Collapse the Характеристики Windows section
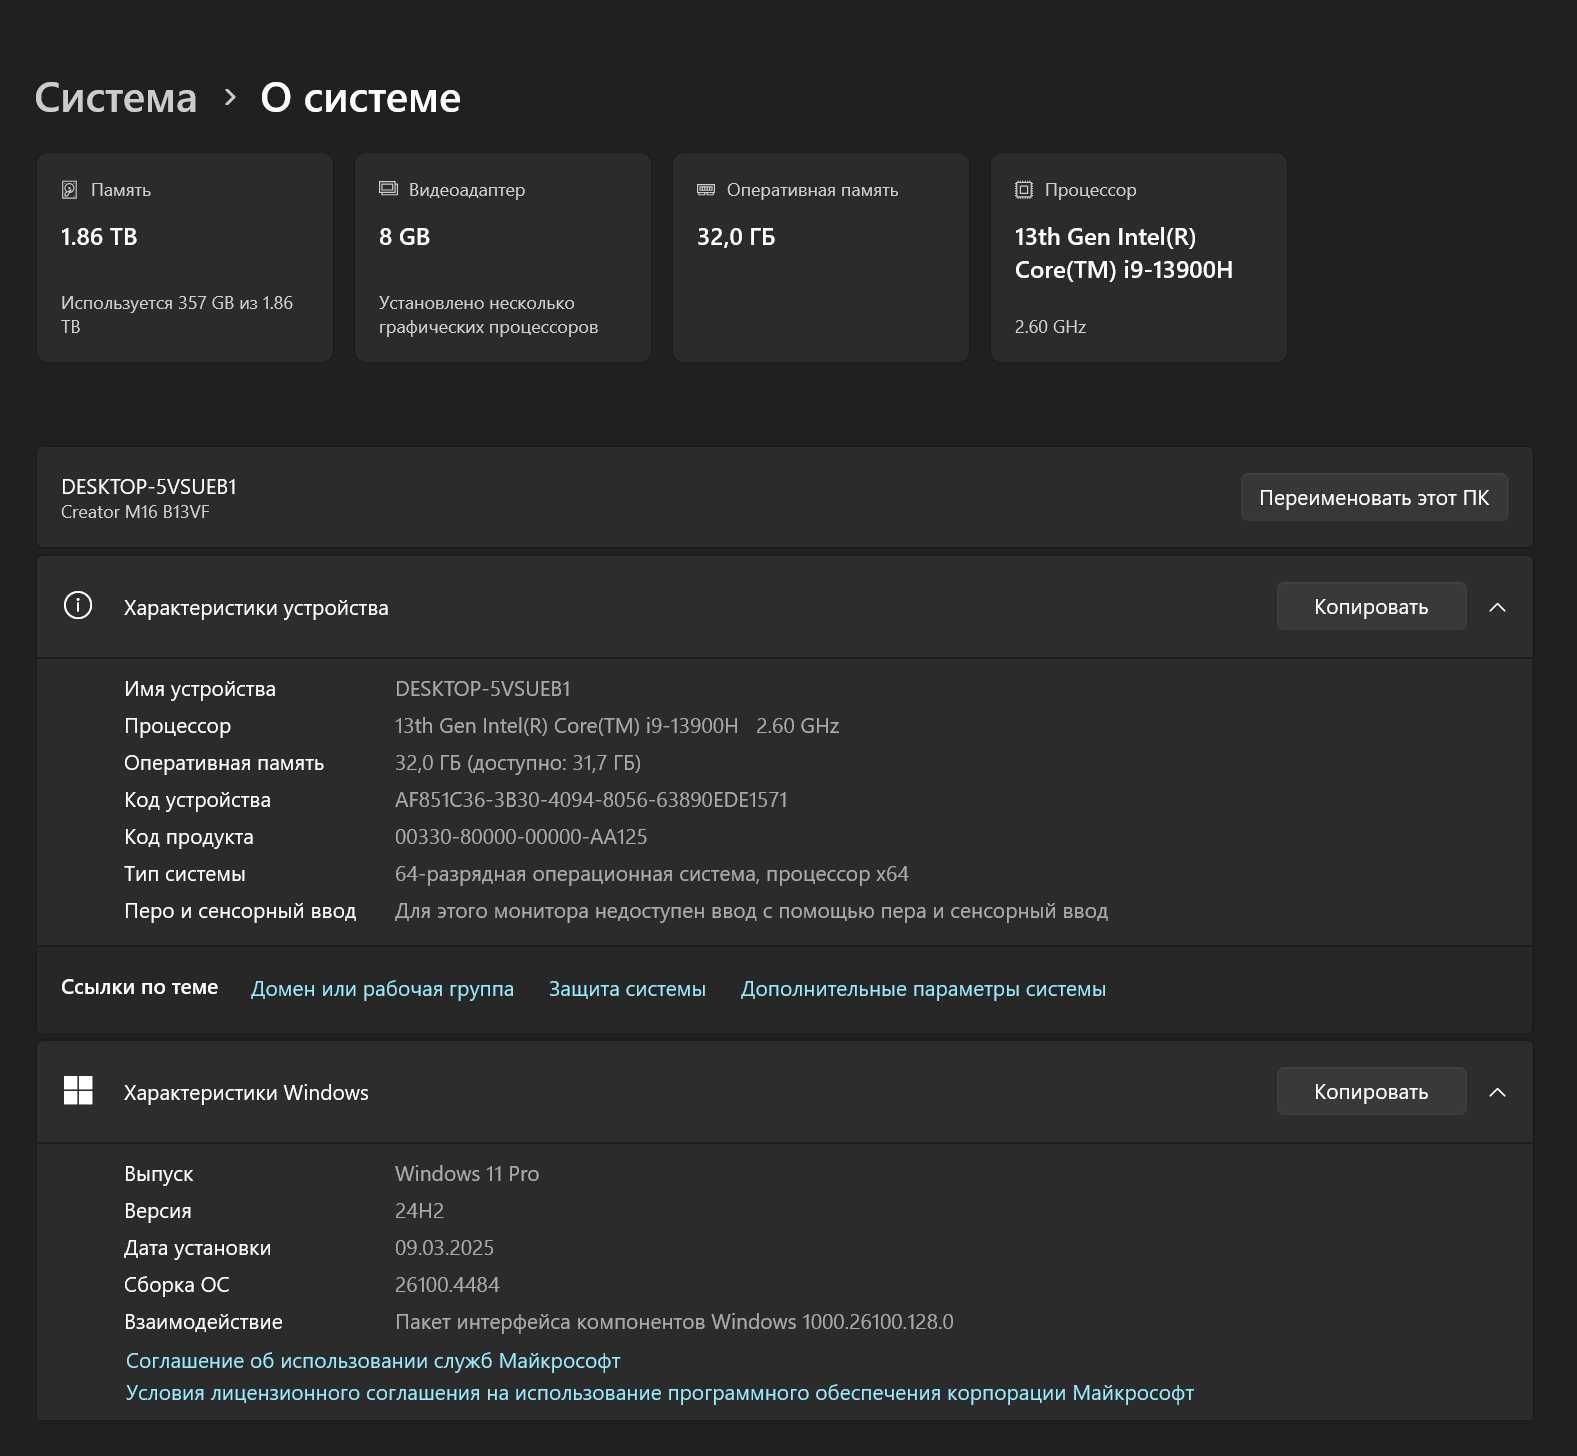This screenshot has width=1577, height=1456. (x=1497, y=1092)
